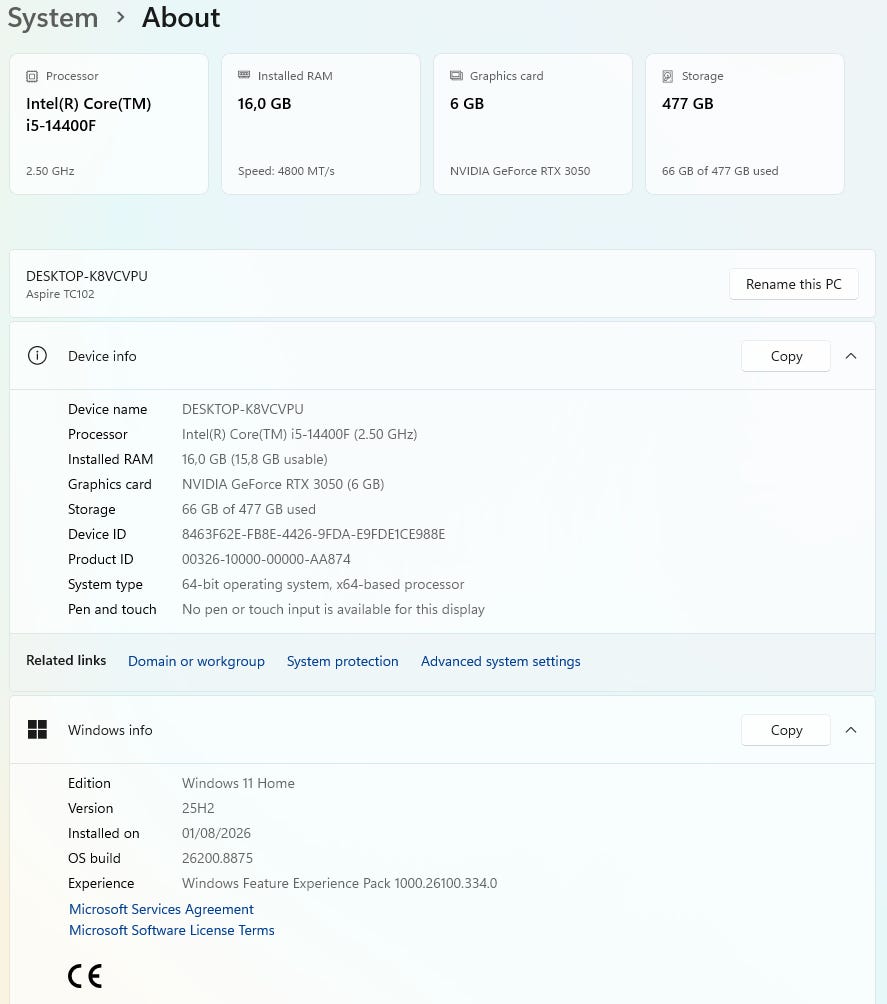Open Advanced system settings link
The image size is (887, 1004).
(500, 661)
